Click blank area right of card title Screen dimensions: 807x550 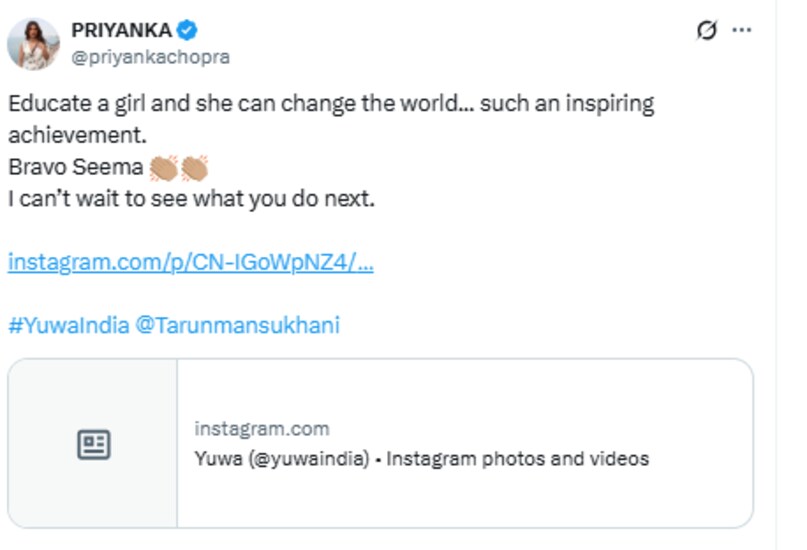(700, 459)
